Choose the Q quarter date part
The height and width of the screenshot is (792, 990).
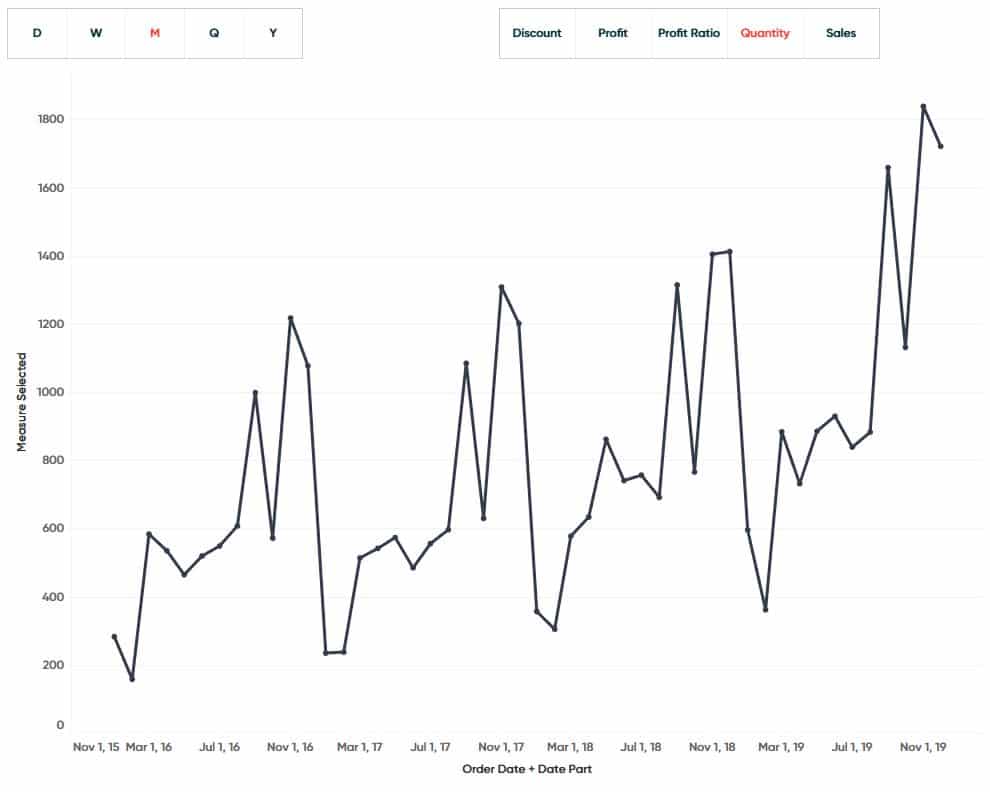[x=214, y=33]
